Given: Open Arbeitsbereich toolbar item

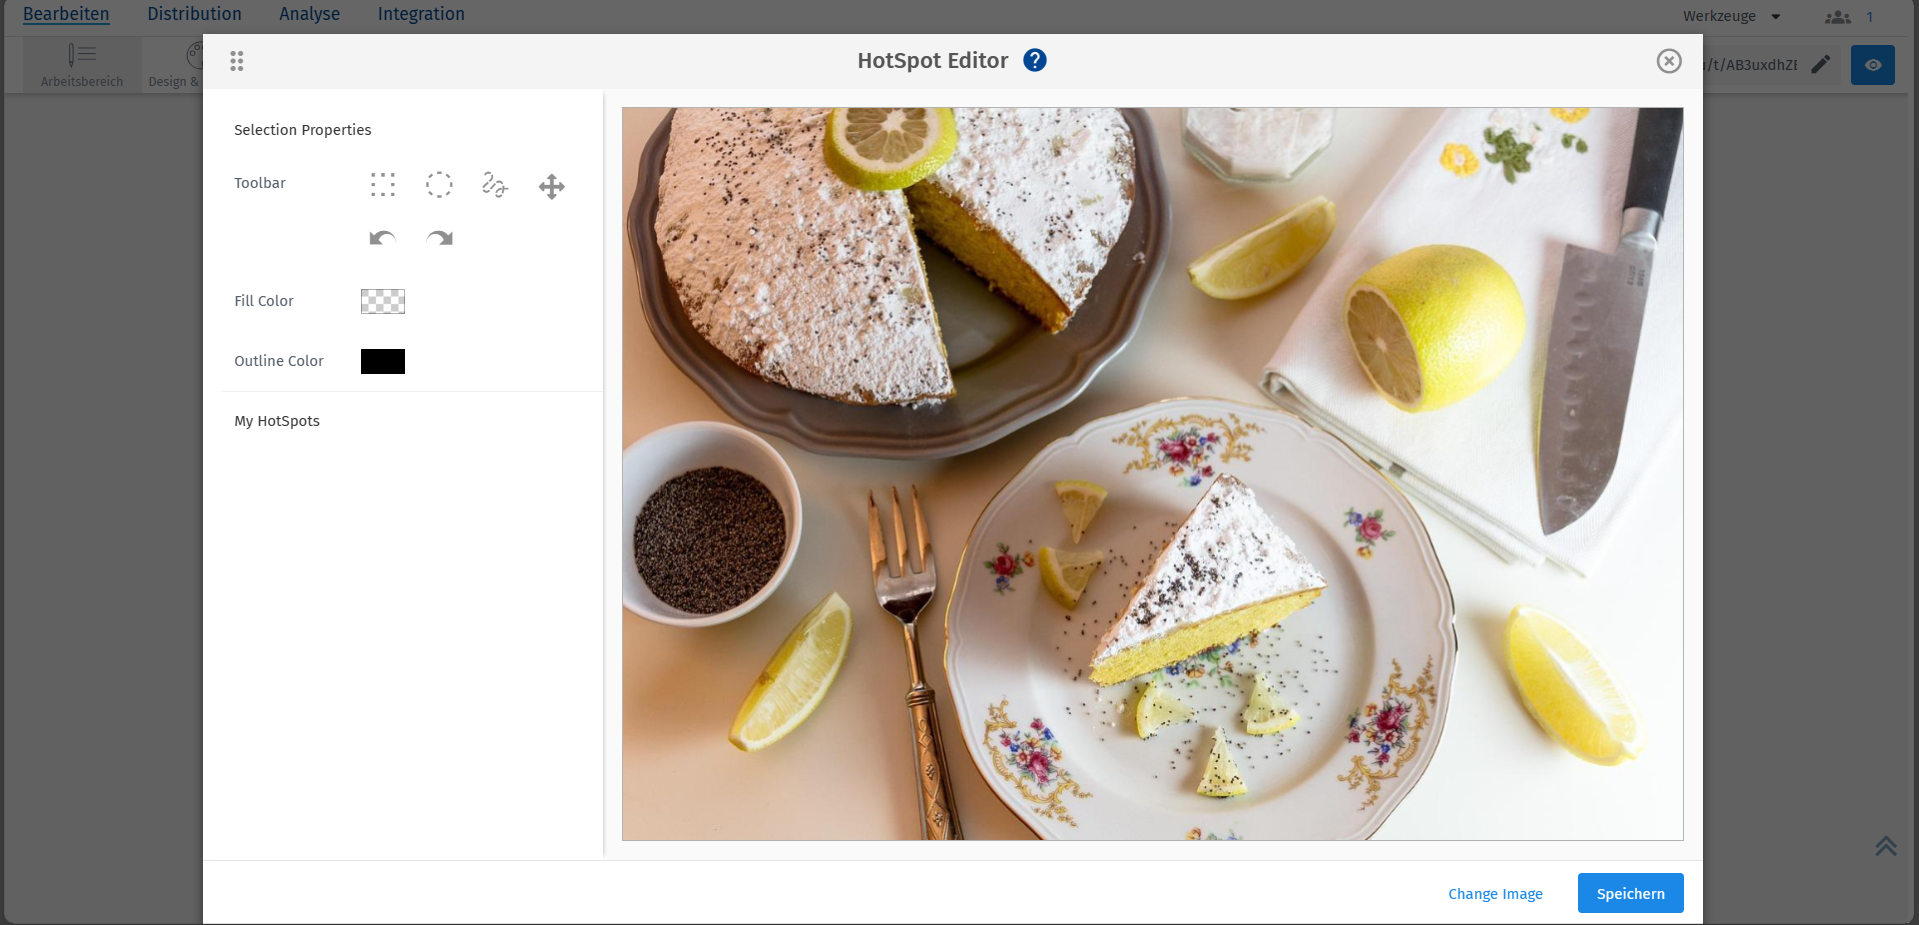Looking at the screenshot, I should click(82, 66).
